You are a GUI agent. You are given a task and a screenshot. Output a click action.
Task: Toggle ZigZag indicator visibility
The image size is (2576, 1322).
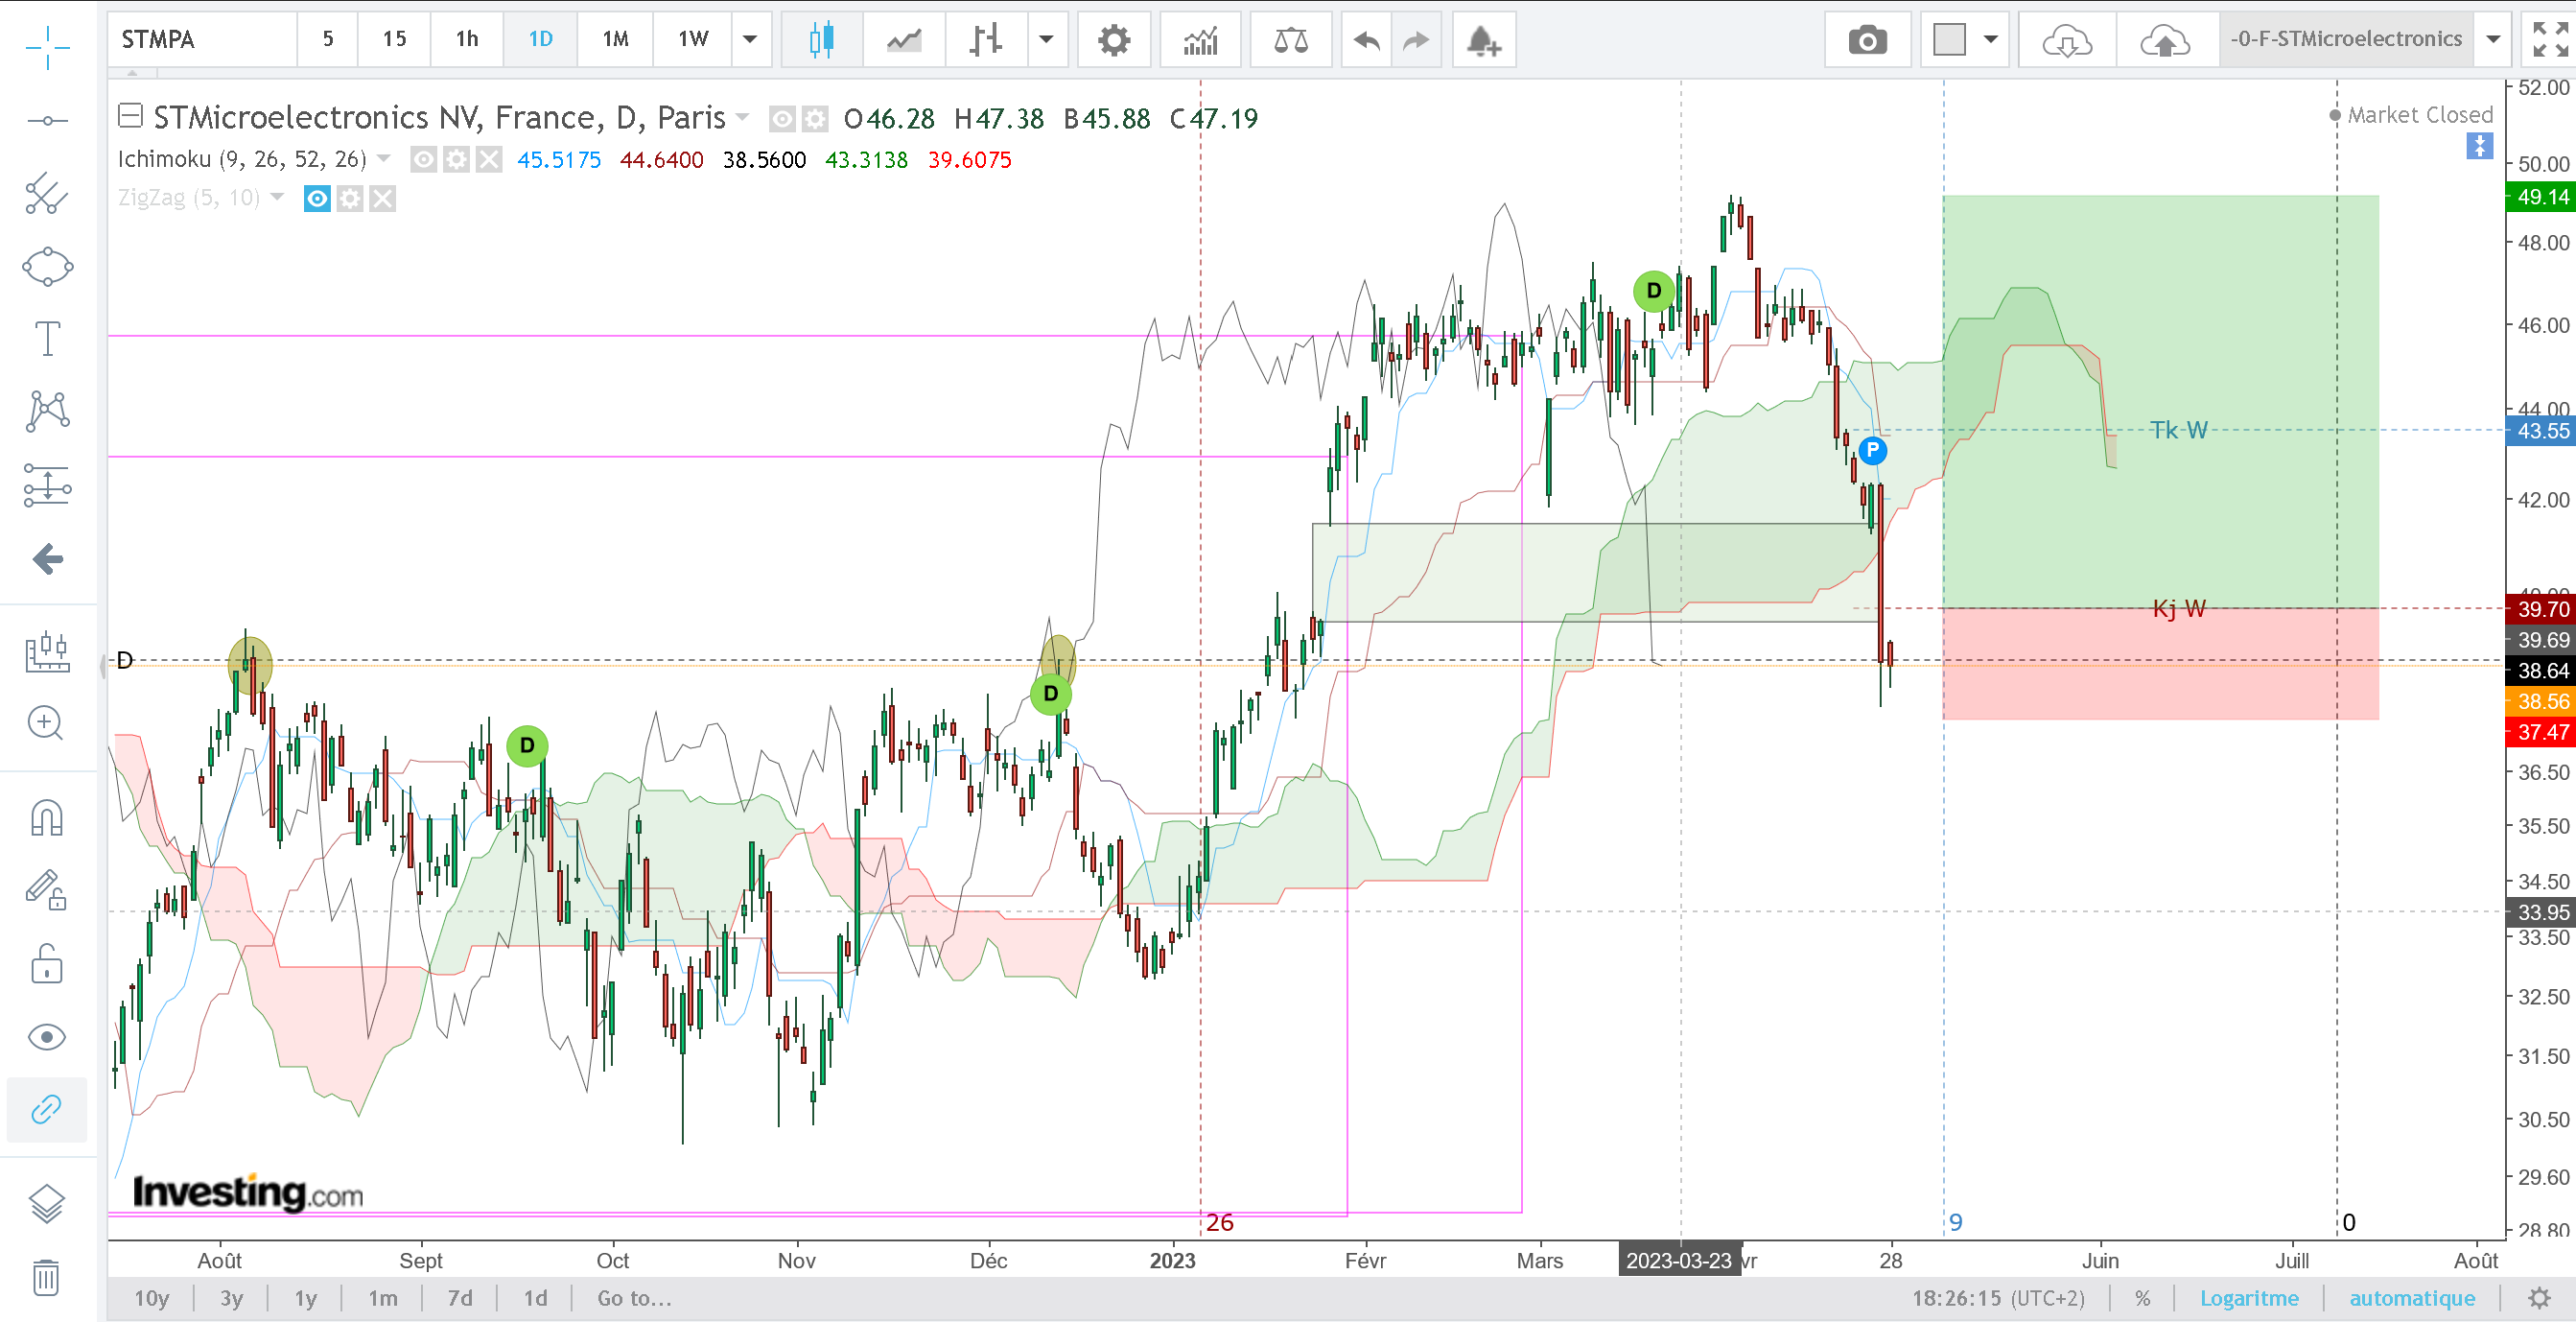[317, 198]
